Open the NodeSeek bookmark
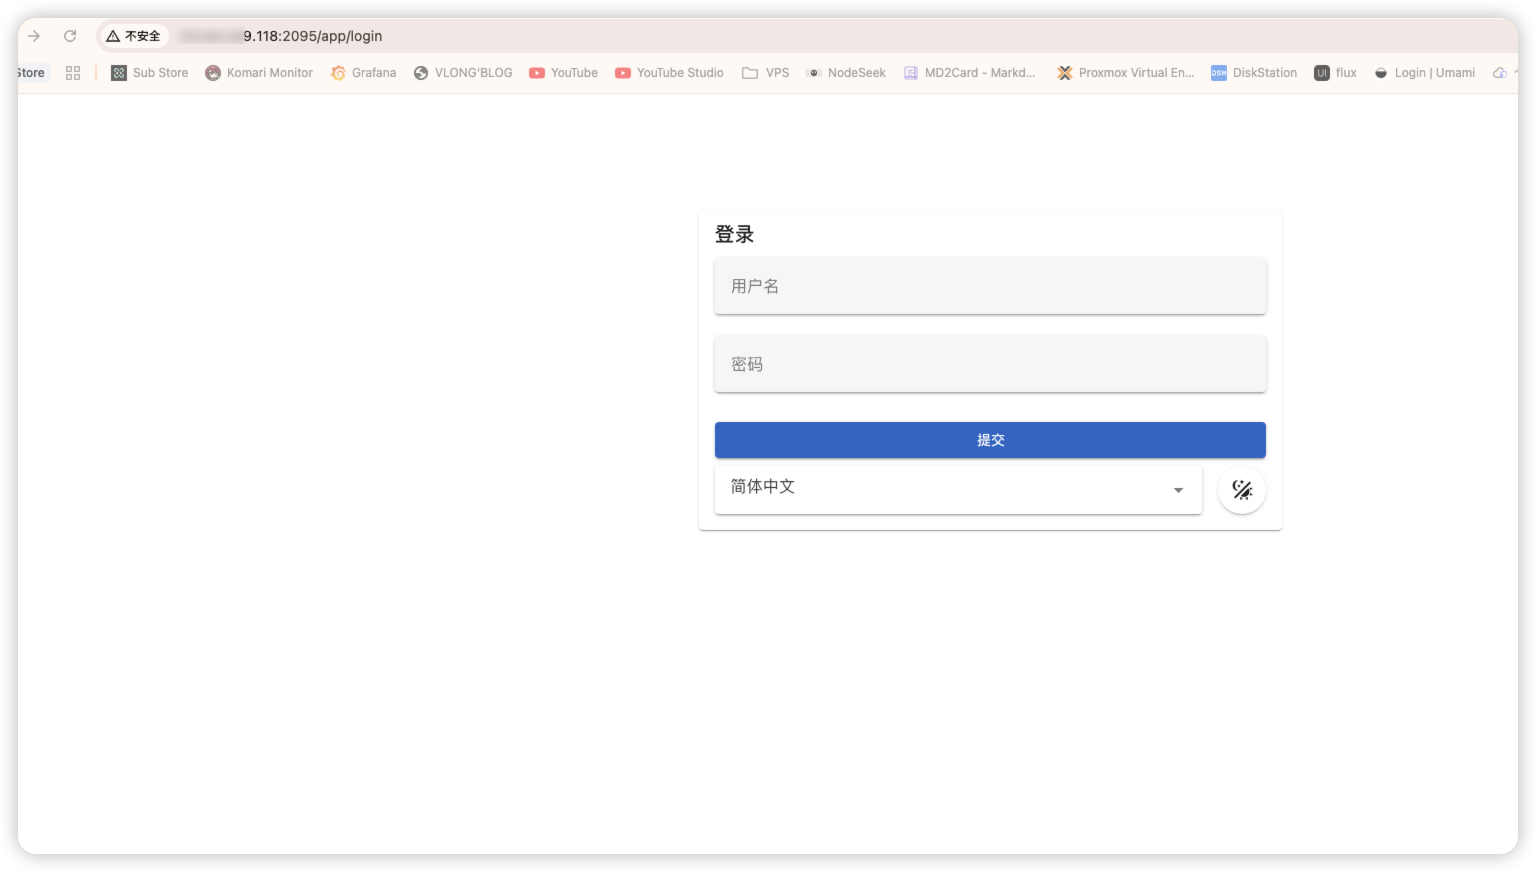1536x872 pixels. 846,73
